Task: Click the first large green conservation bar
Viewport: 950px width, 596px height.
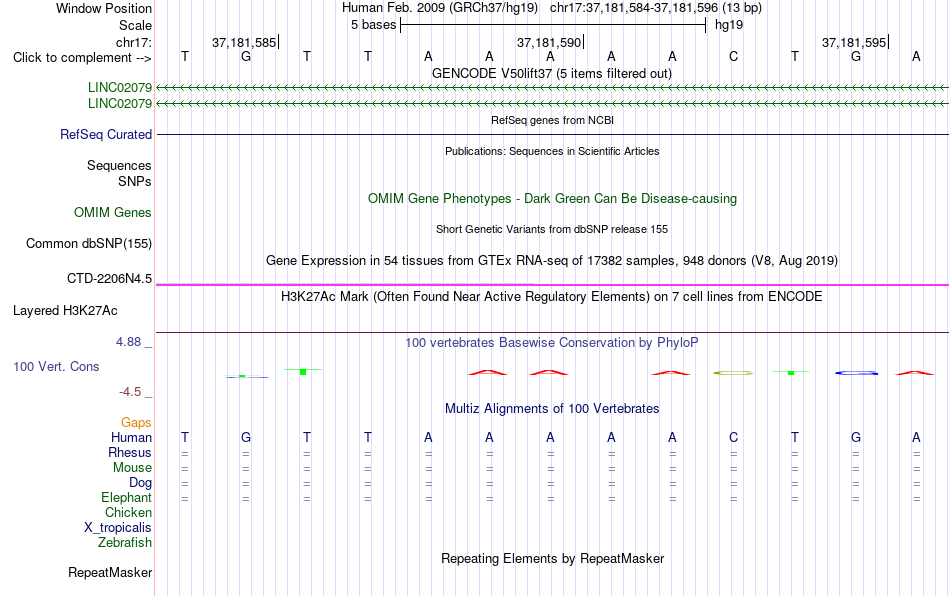Action: 303,371
